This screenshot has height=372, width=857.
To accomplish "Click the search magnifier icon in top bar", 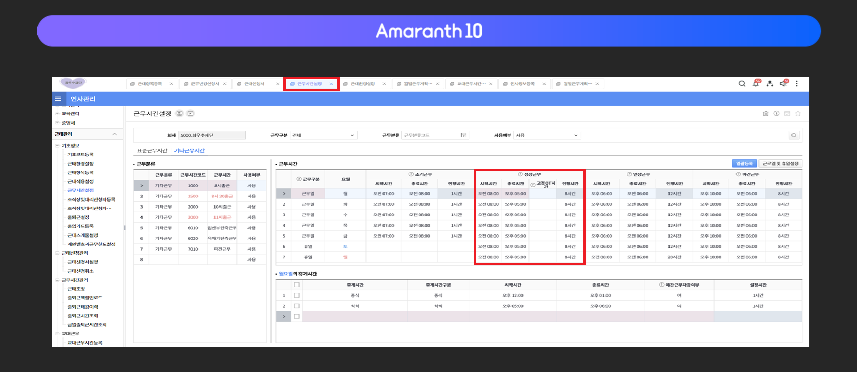I will [742, 84].
